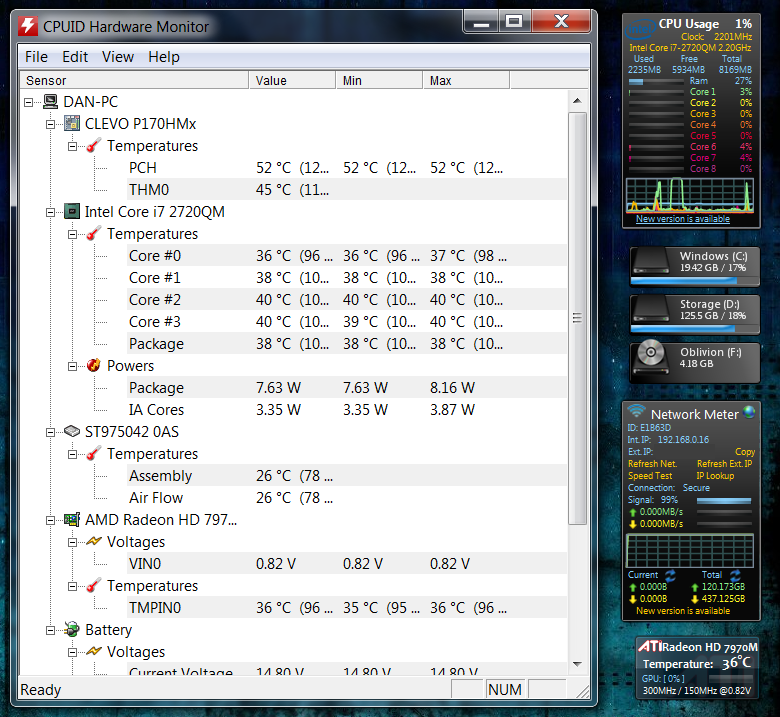Screen dimensions: 780x717
Task: Click the Min column header
Action: point(379,80)
